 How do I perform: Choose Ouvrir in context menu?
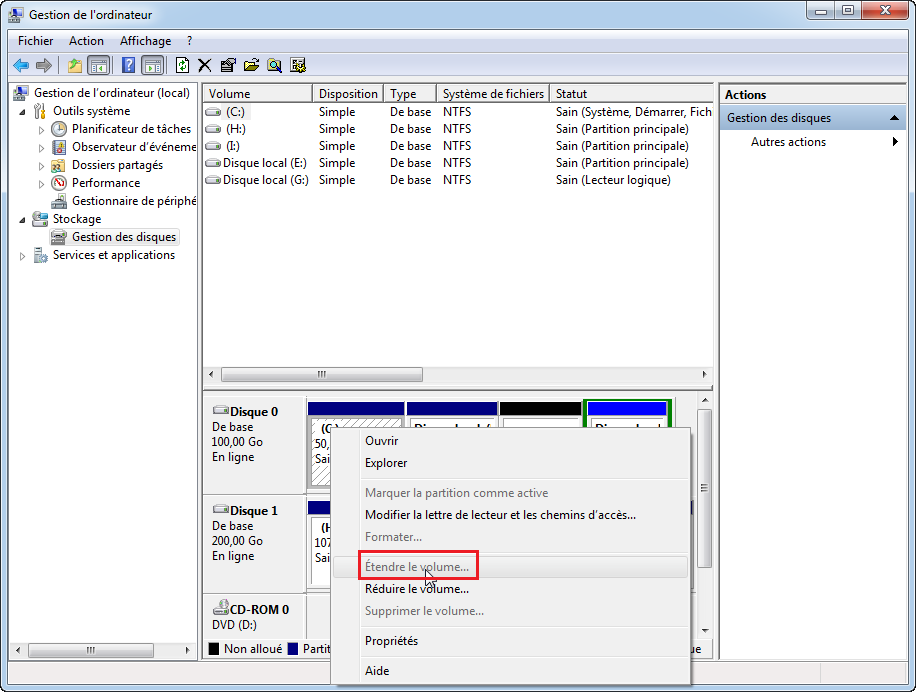[510, 441]
